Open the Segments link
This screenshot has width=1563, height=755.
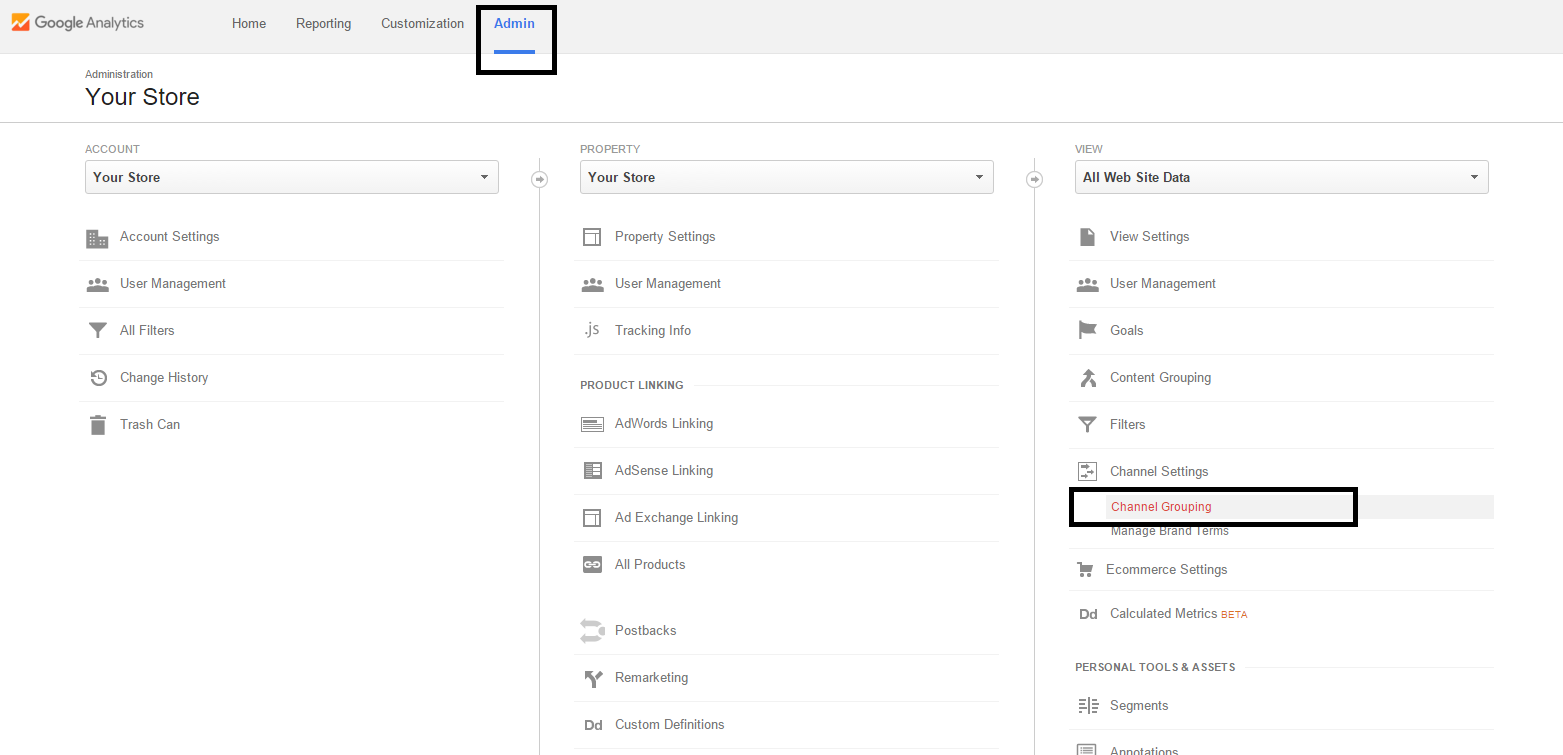1139,706
